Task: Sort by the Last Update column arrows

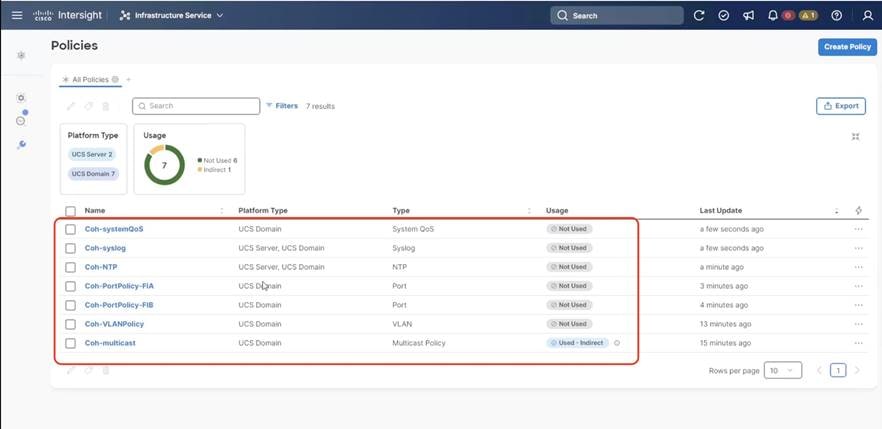Action: coord(836,211)
